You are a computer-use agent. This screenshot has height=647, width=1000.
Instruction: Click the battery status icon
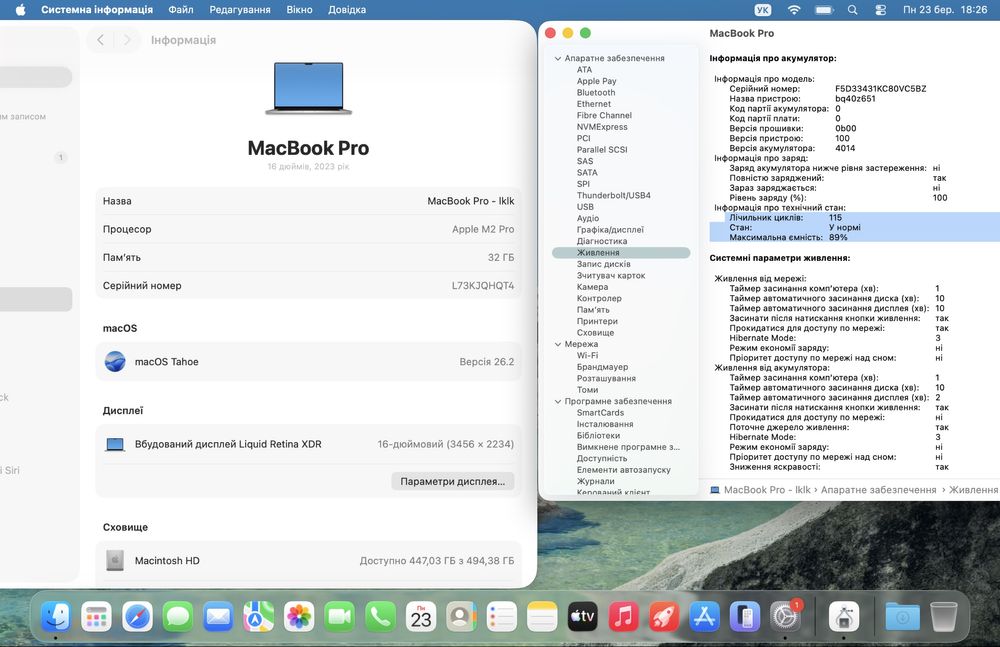824,10
